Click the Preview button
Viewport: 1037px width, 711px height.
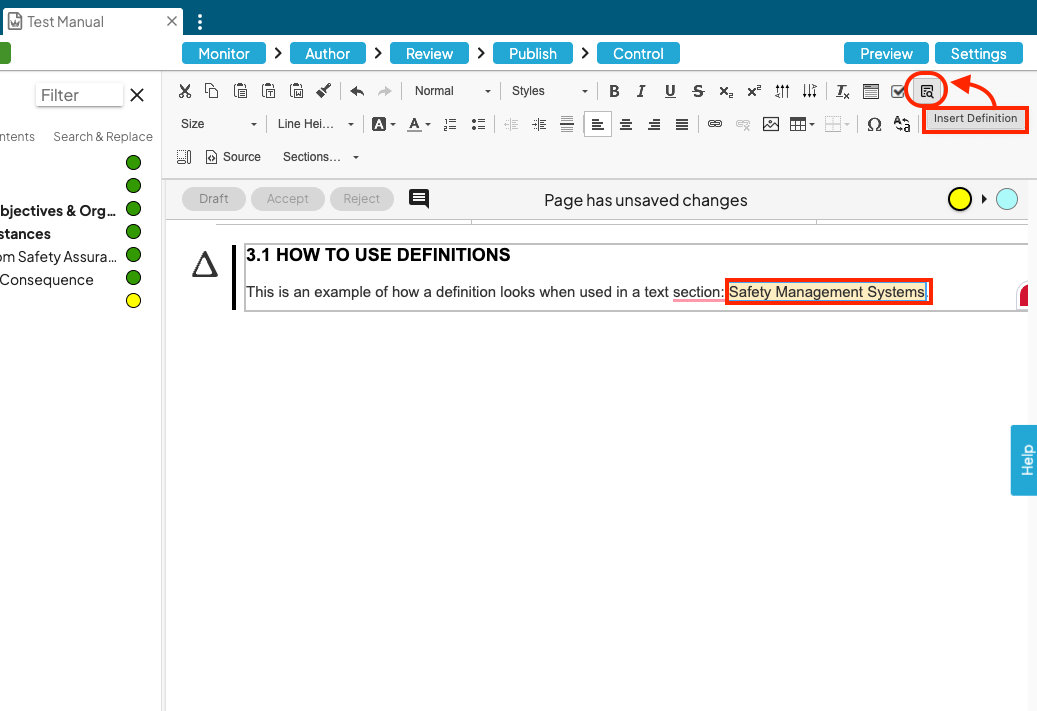[886, 54]
